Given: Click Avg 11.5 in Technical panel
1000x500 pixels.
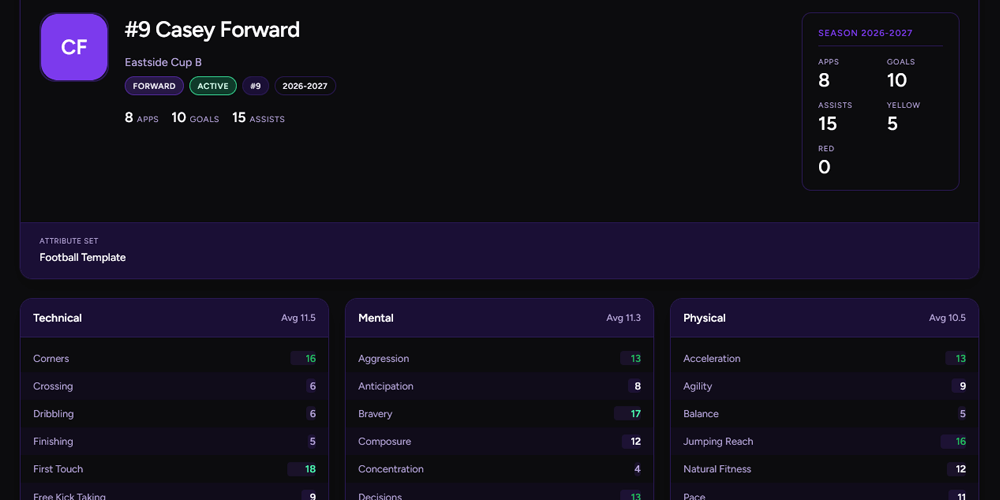Looking at the screenshot, I should click(x=298, y=318).
